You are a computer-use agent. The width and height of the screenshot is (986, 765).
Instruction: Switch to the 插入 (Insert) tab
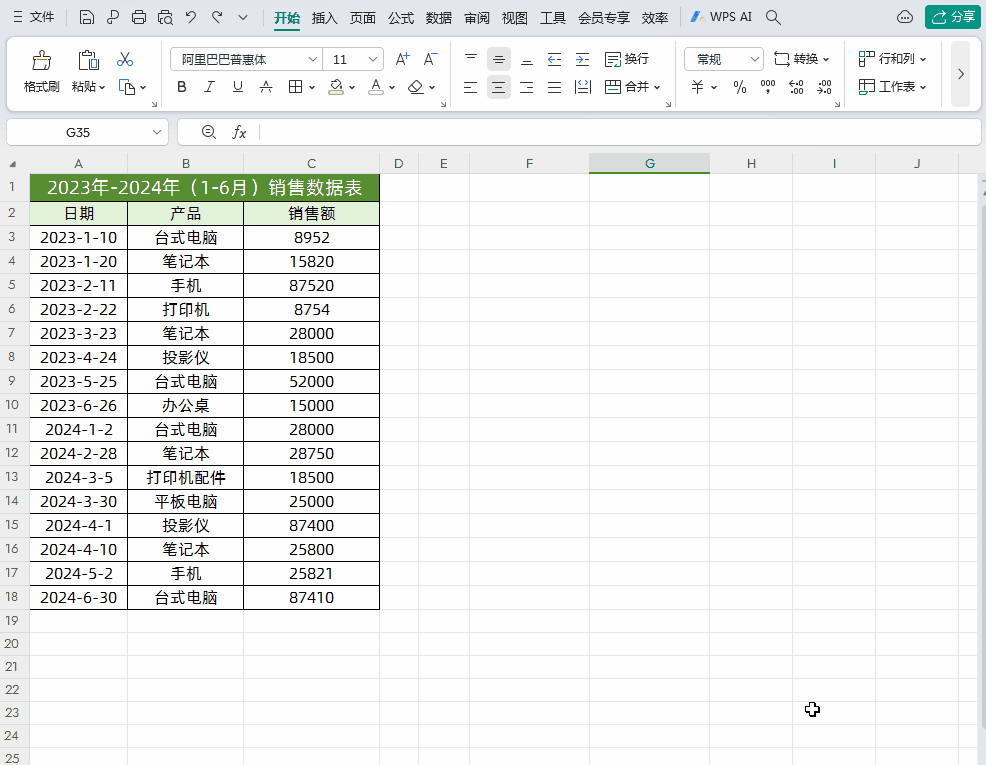click(x=325, y=17)
